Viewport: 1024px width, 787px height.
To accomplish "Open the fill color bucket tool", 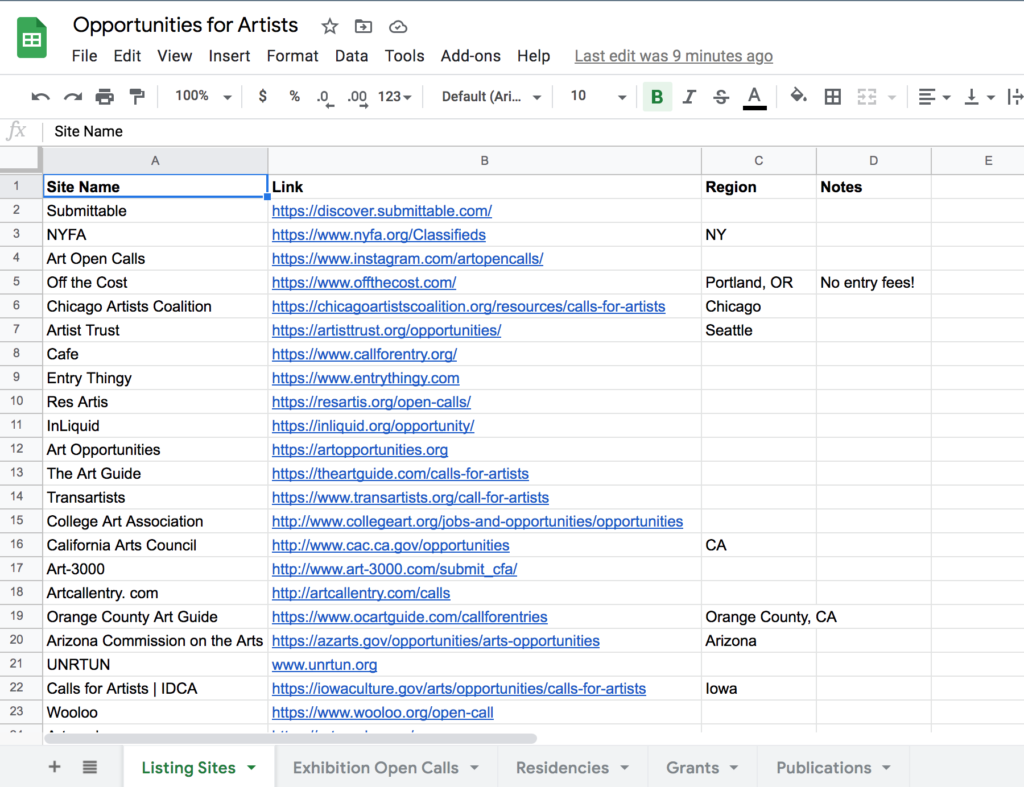I will 798,96.
